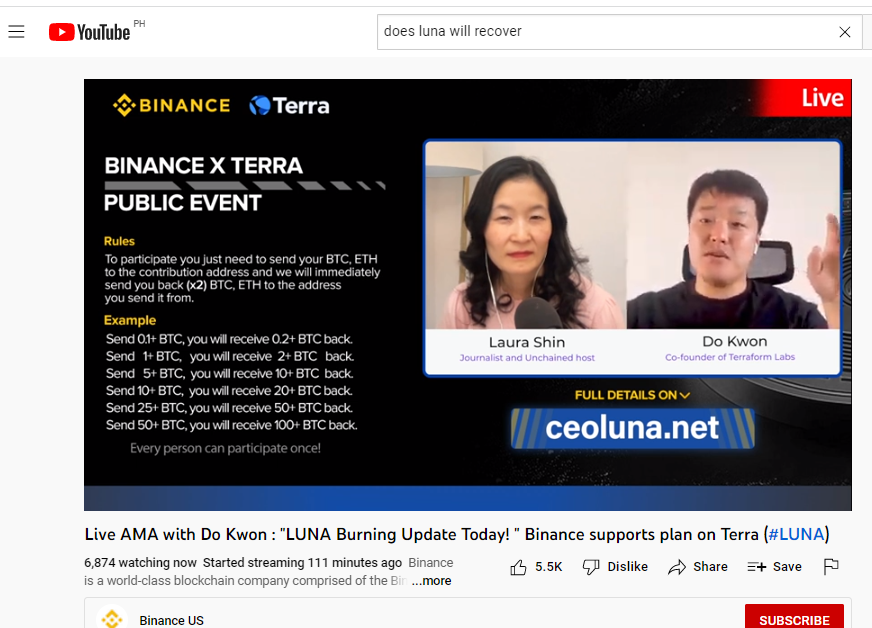Image resolution: width=872 pixels, height=628 pixels.
Task: Clear the search box text
Action: click(x=844, y=32)
